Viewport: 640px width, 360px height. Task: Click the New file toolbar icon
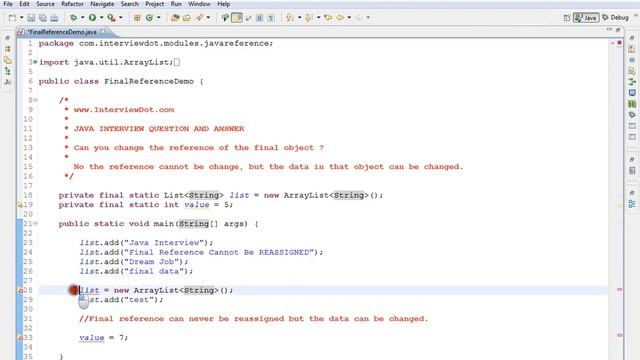[12, 18]
